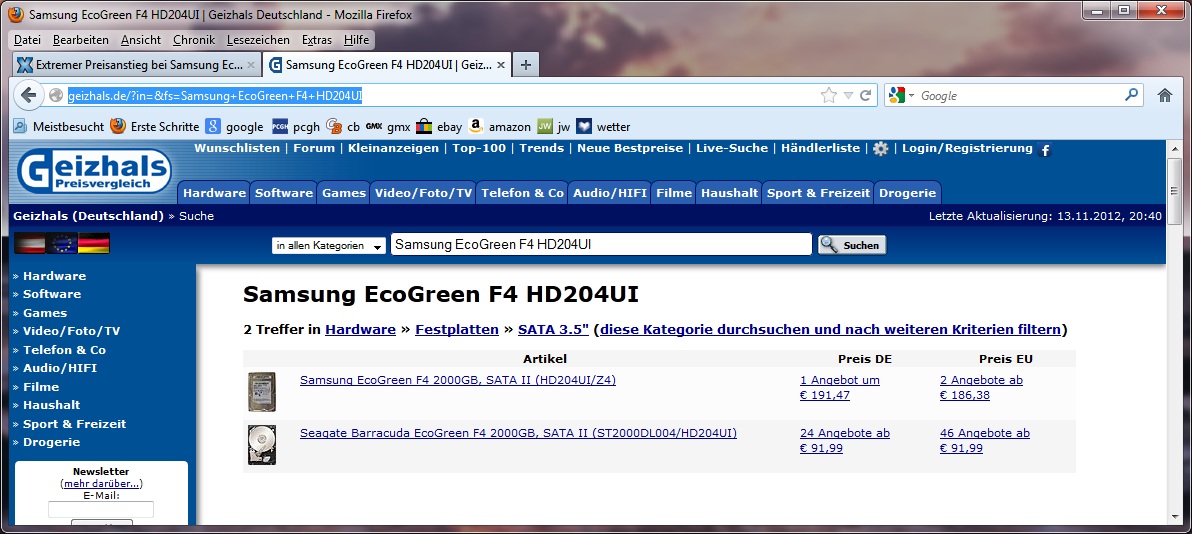The height and width of the screenshot is (534, 1192).
Task: Open the SATA 3.5" category link
Action: tap(553, 329)
